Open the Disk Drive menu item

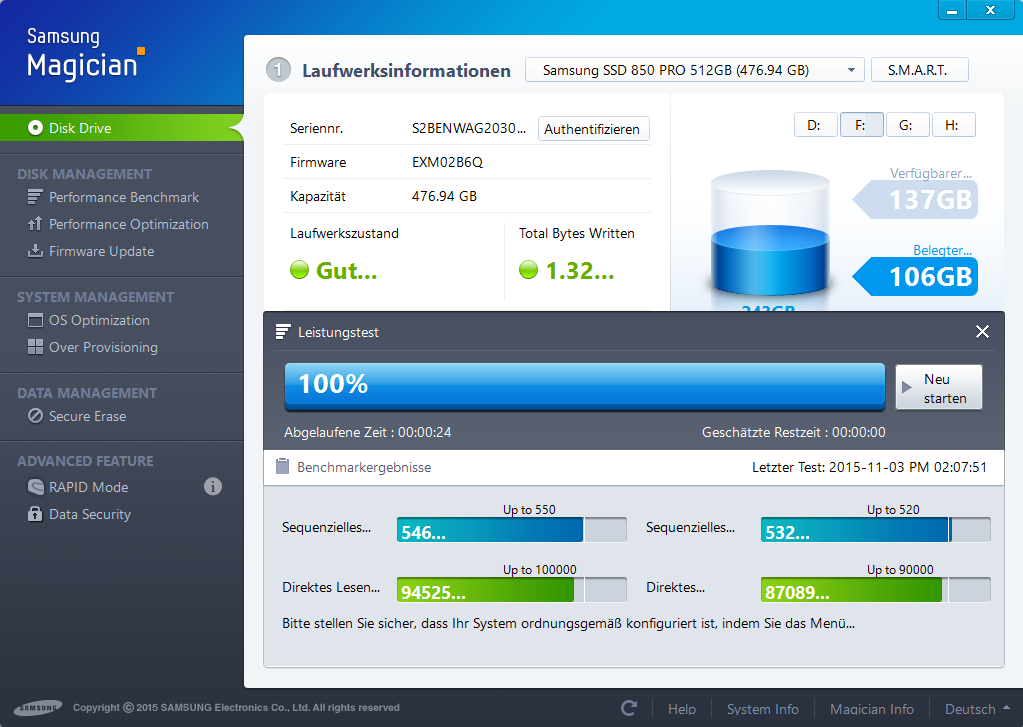121,128
